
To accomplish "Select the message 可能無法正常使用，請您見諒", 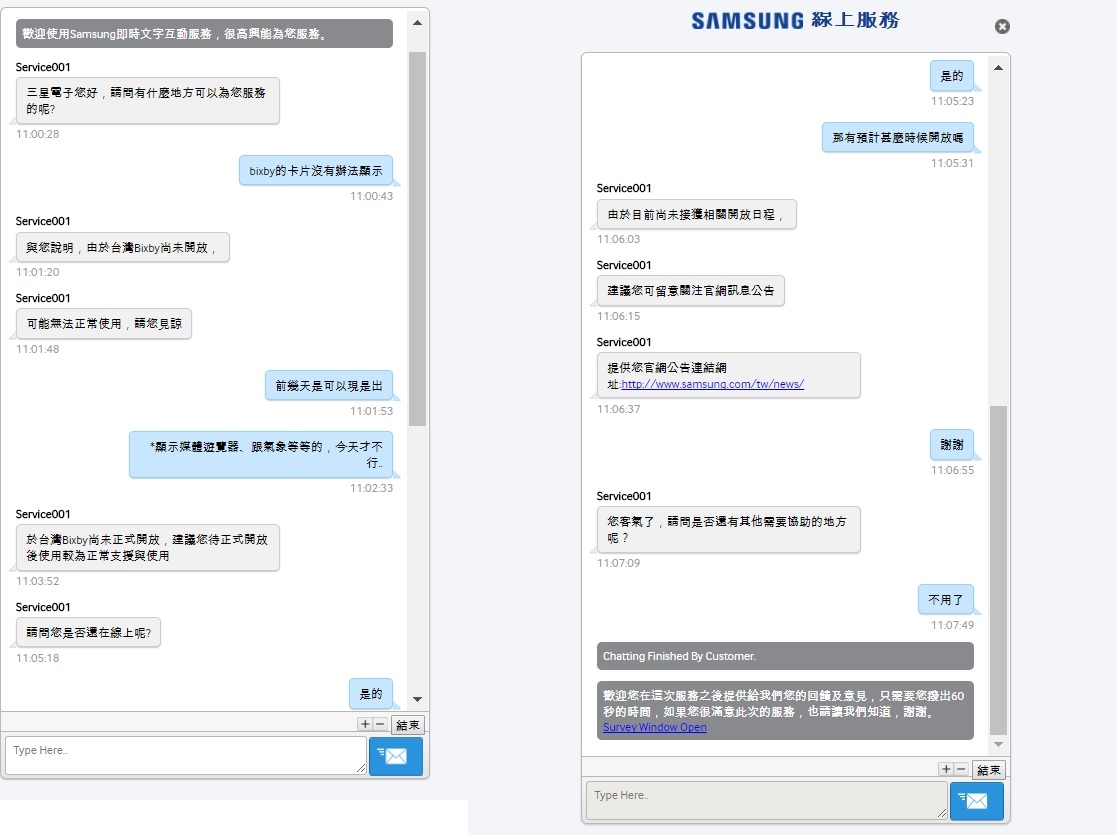I will coord(104,323).
